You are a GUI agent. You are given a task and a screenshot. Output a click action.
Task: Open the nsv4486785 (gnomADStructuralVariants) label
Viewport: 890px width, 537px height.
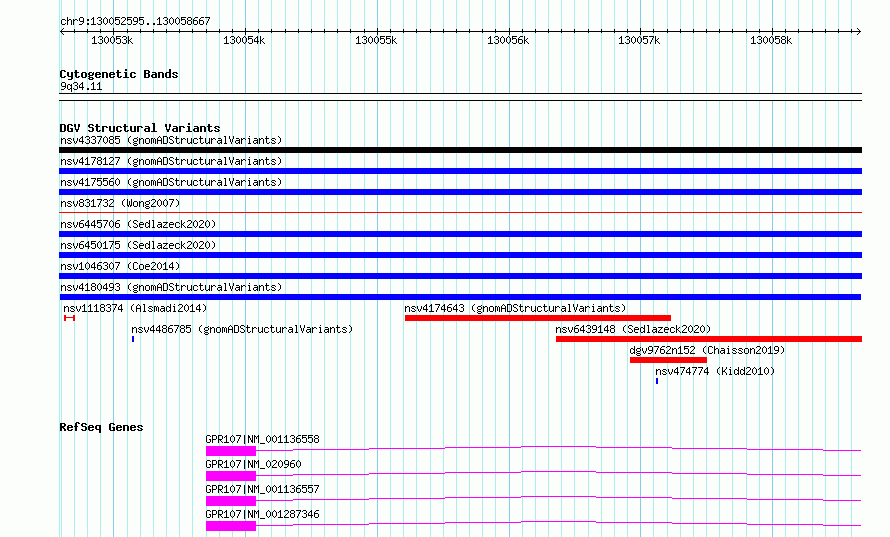(242, 329)
